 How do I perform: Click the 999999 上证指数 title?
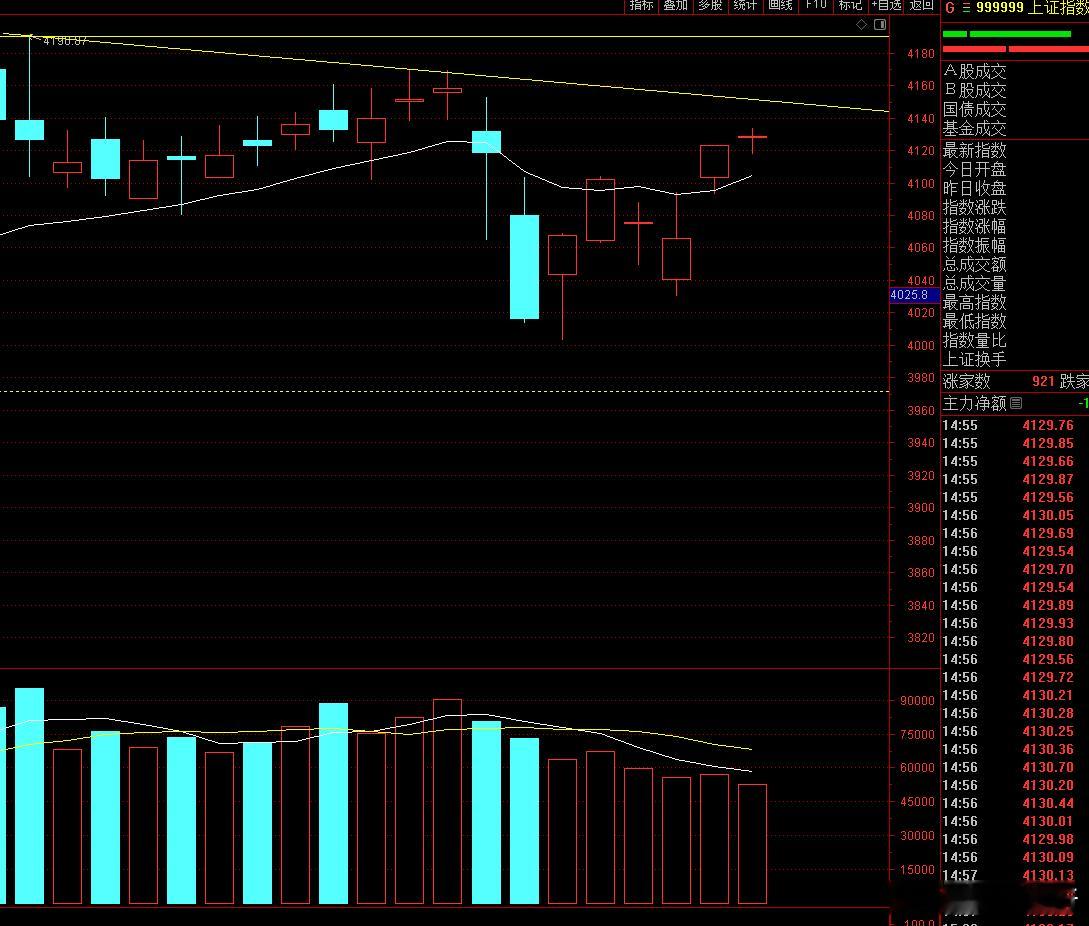click(1032, 8)
